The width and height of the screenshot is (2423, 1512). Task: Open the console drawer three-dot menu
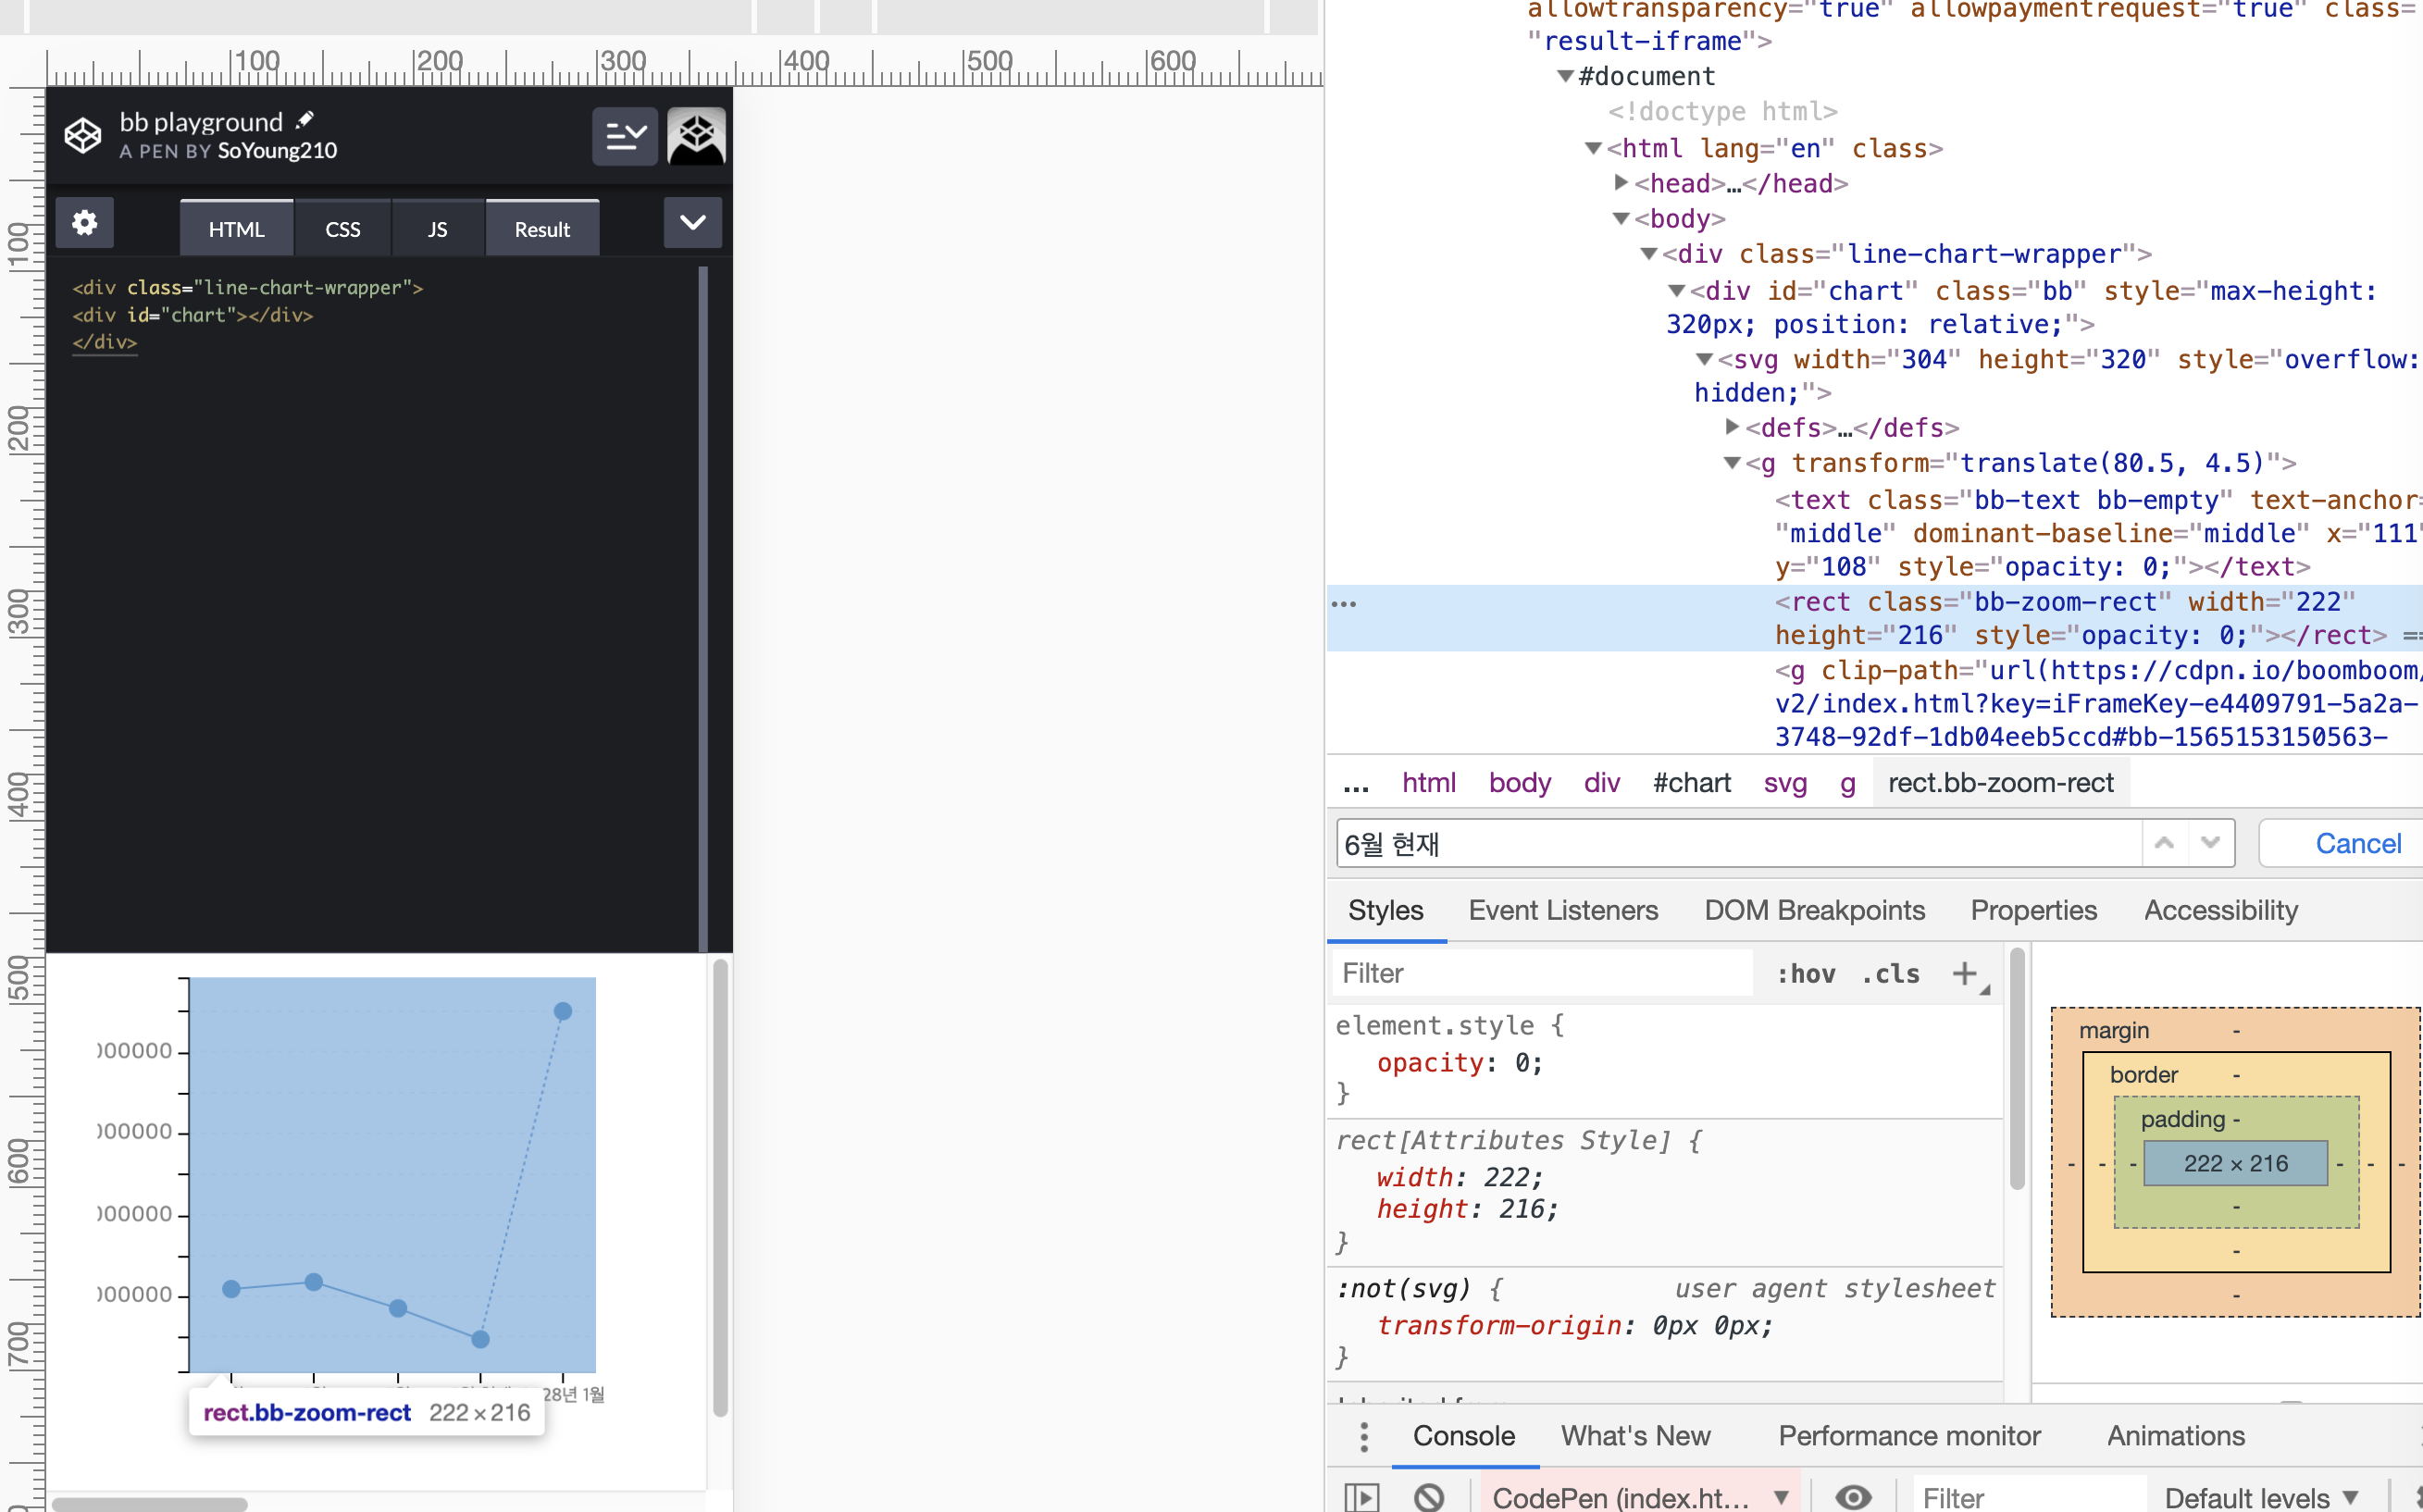(x=1363, y=1436)
